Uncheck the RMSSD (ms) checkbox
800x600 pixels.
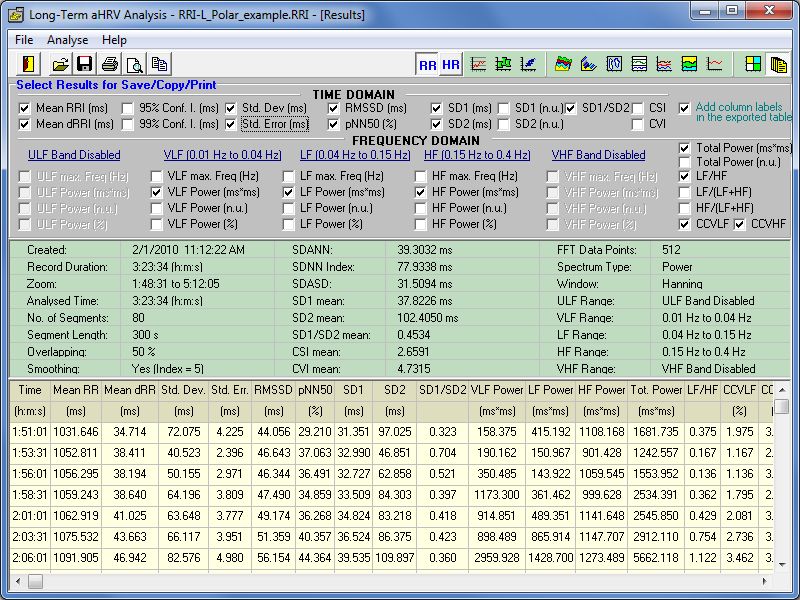coord(335,108)
